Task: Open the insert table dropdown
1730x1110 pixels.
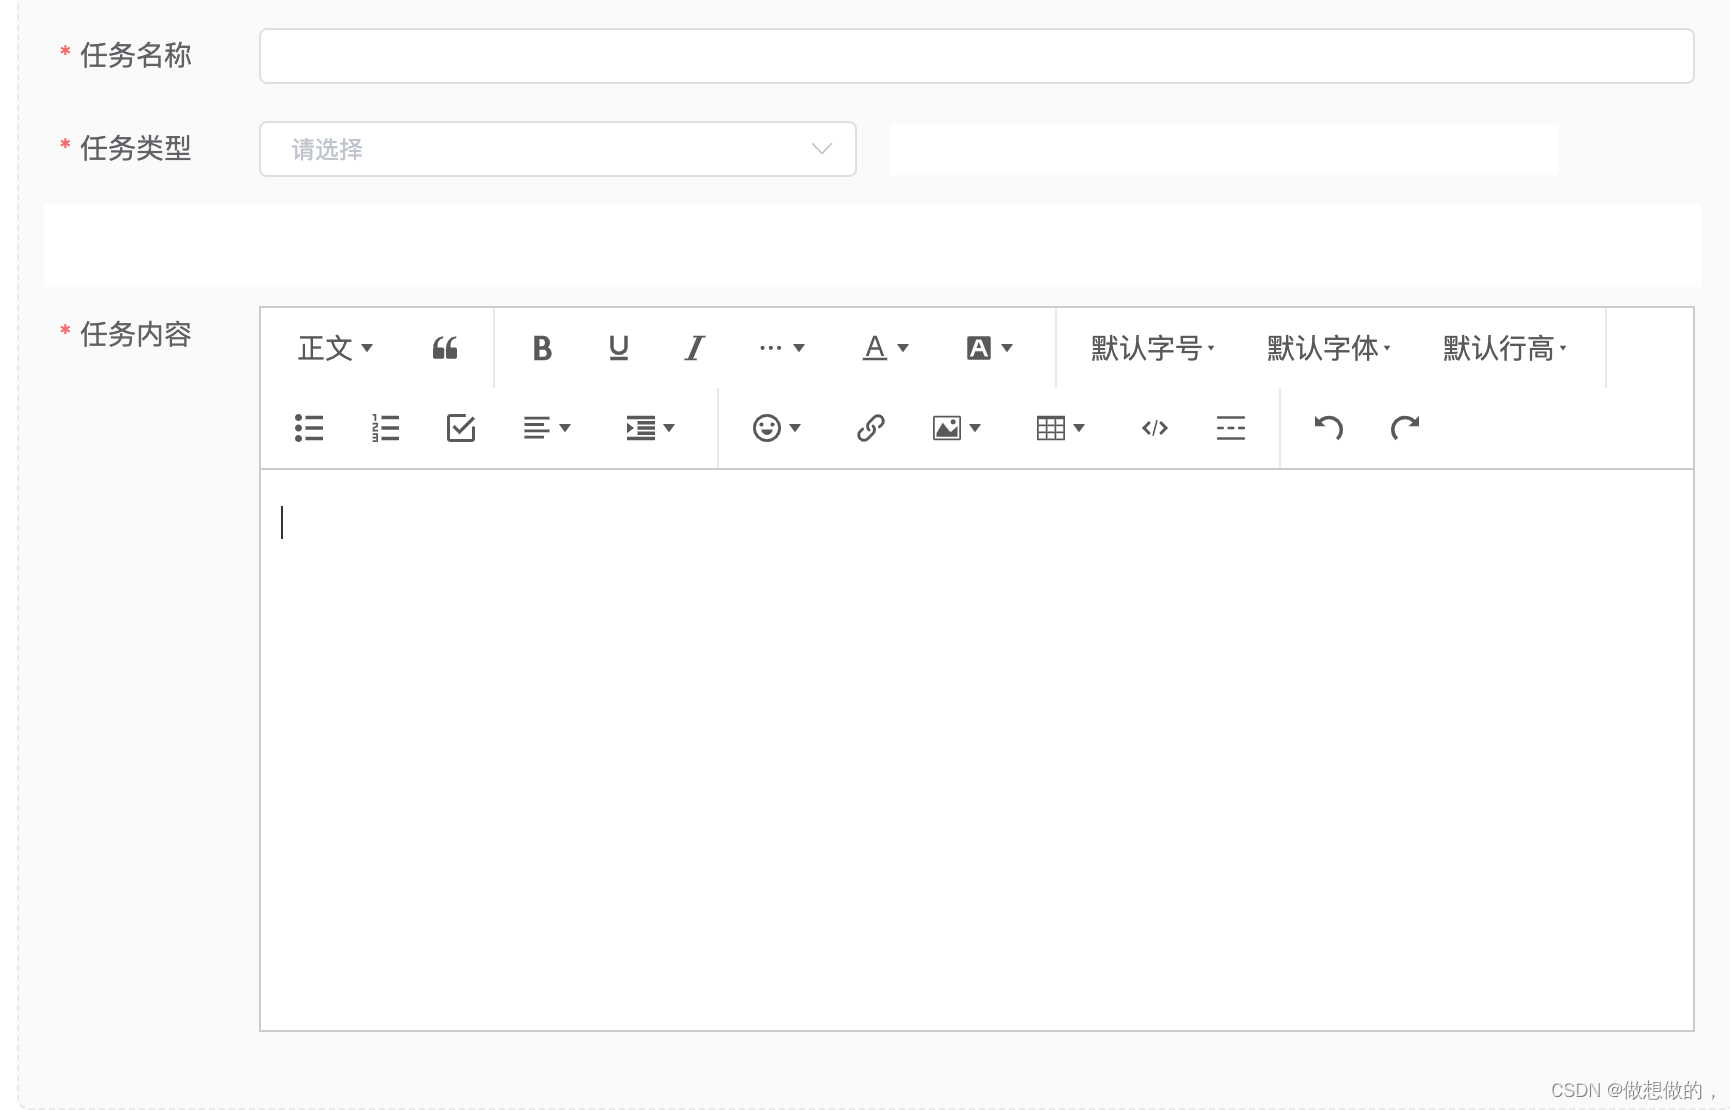Action: (1061, 428)
